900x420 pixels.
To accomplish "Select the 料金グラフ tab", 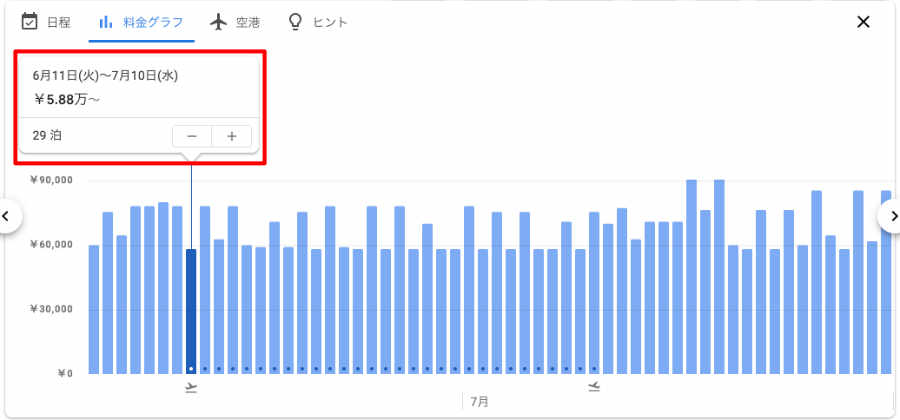I will pos(141,22).
